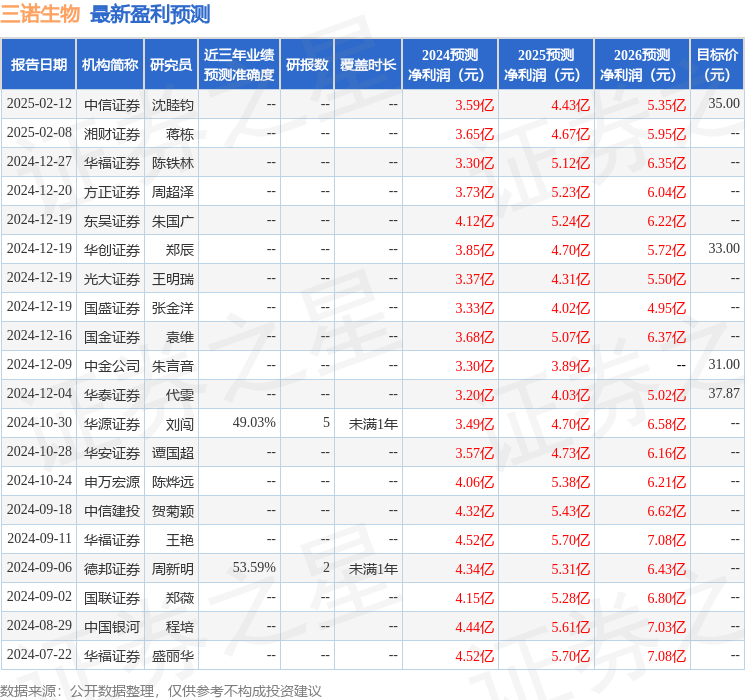This screenshot has height=700, width=745.
Task: Select the 2025预测净利润 column header
Action: pyautogui.click(x=546, y=64)
